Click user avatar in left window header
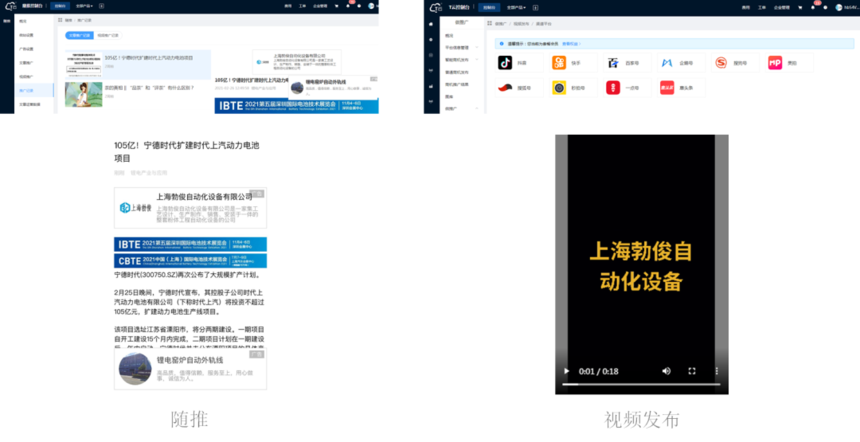860x442 pixels. pyautogui.click(x=371, y=7)
